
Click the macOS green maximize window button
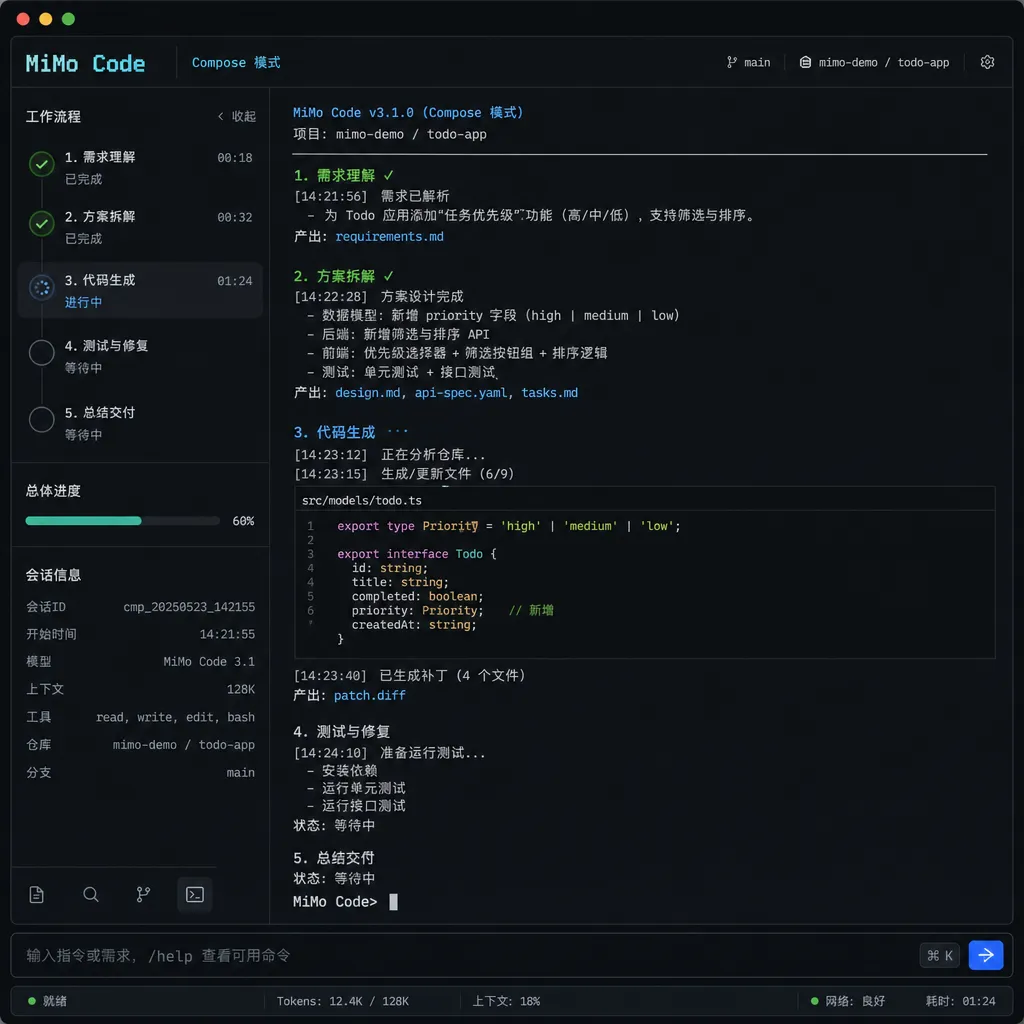click(x=68, y=19)
